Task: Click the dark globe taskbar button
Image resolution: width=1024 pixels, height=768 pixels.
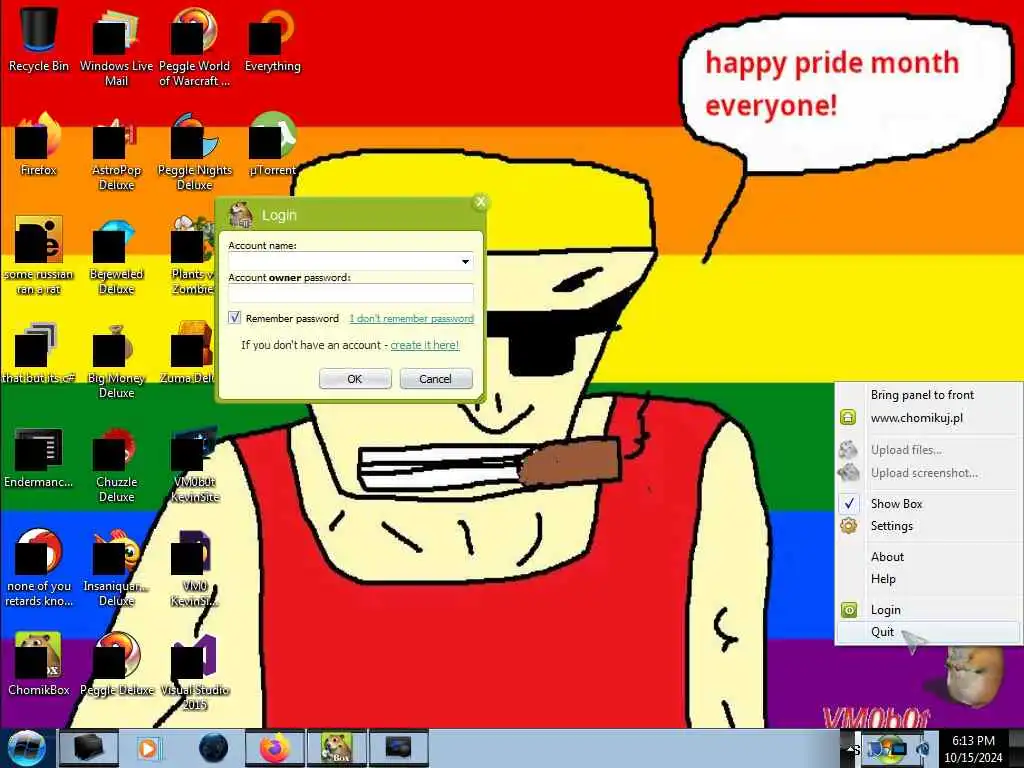Action: coord(213,748)
